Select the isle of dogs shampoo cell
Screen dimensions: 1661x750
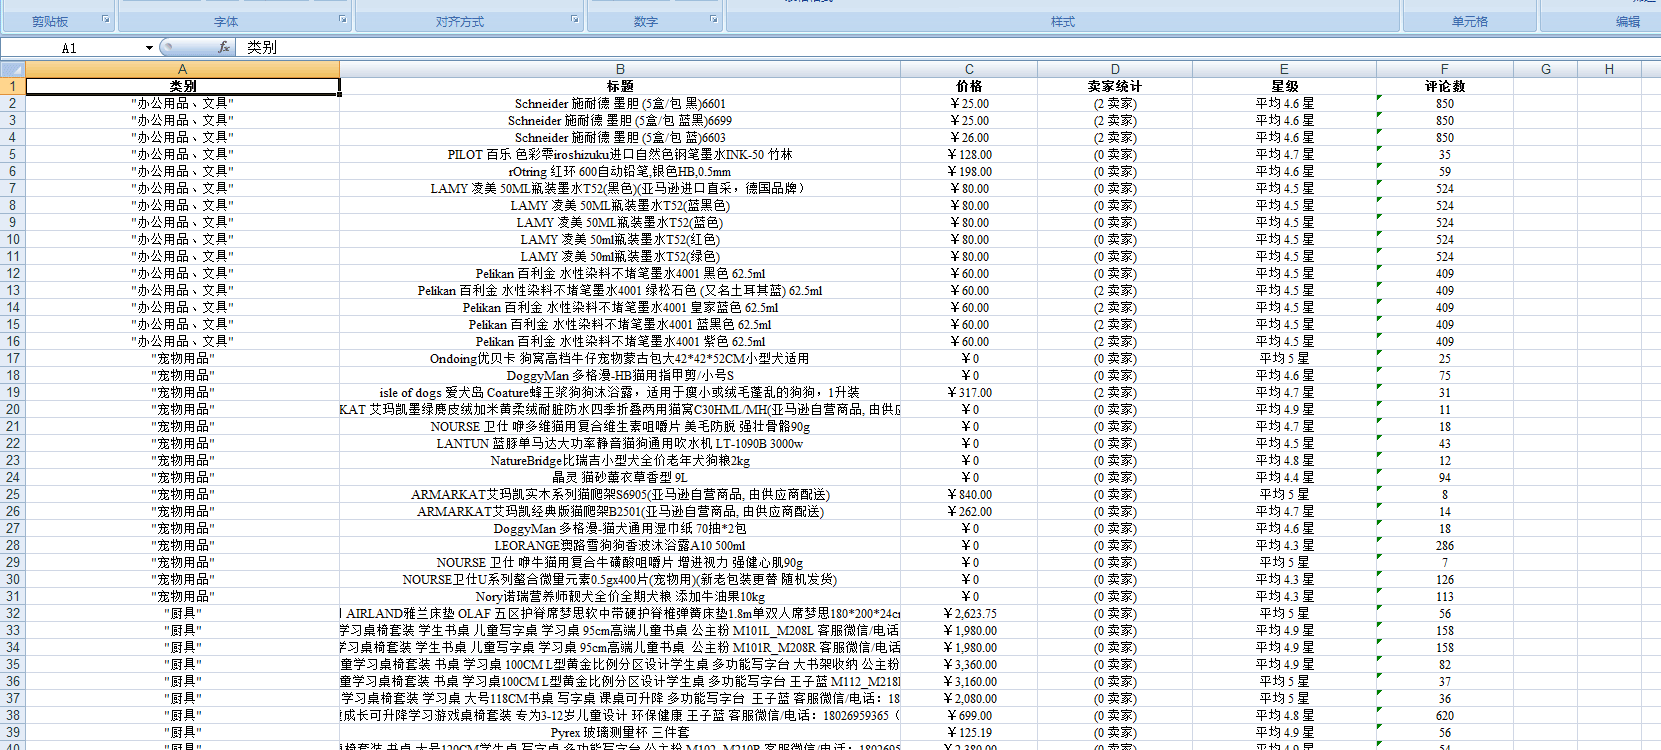620,392
